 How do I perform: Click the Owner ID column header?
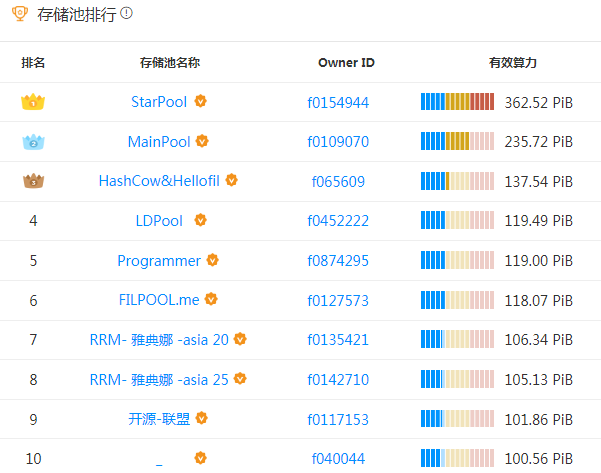(x=346, y=62)
